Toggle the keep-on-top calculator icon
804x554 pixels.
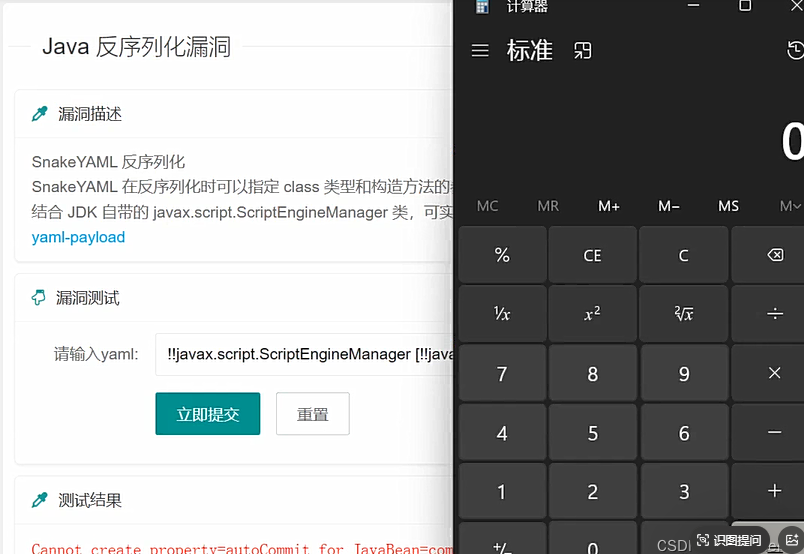pyautogui.click(x=583, y=51)
